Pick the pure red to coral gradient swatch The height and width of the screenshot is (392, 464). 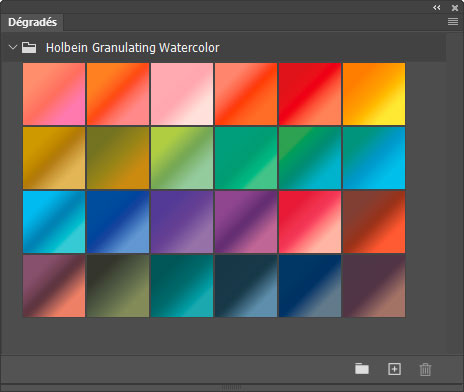[x=310, y=94]
